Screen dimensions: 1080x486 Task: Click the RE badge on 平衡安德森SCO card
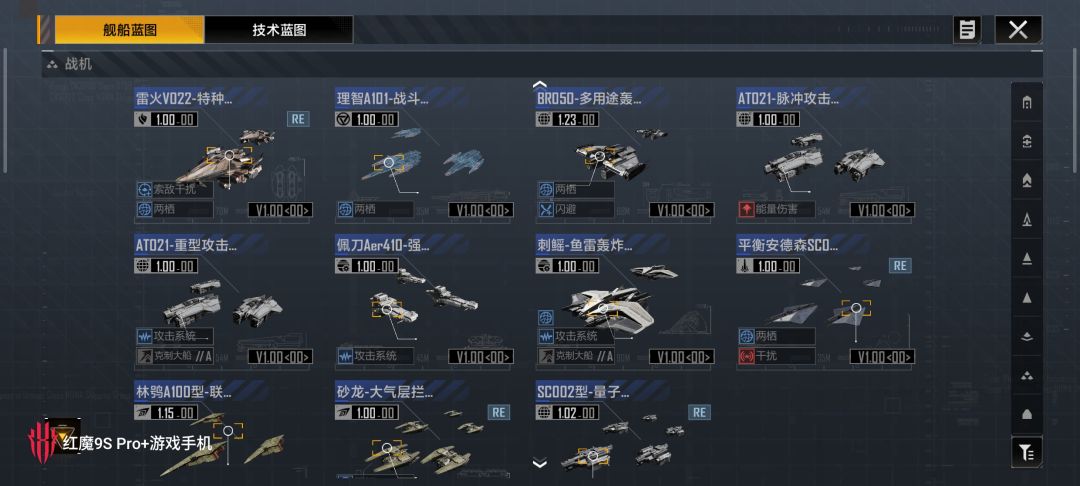(900, 265)
